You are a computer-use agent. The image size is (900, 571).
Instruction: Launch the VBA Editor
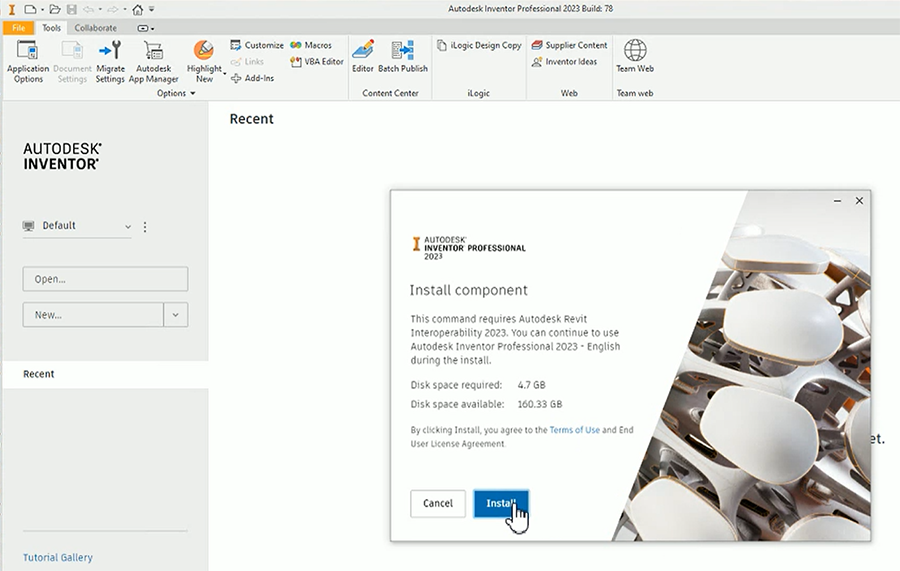click(317, 61)
